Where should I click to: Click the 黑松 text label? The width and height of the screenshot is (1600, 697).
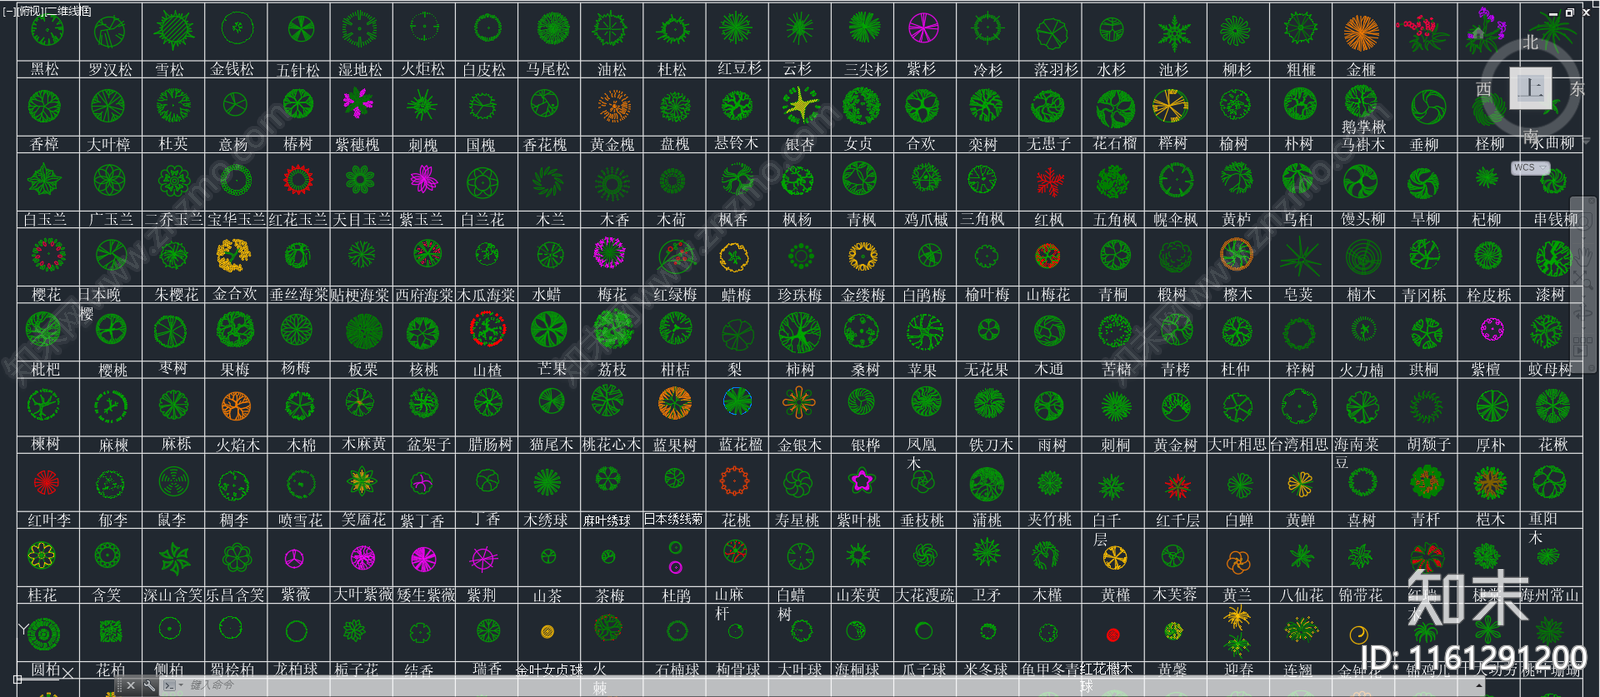pos(45,69)
